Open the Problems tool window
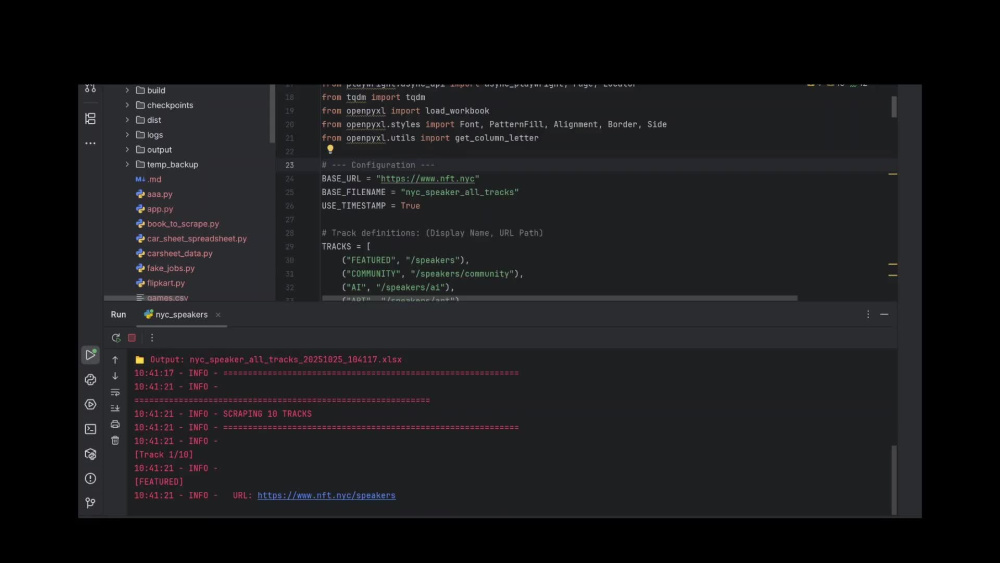1000x563 pixels. 91,478
